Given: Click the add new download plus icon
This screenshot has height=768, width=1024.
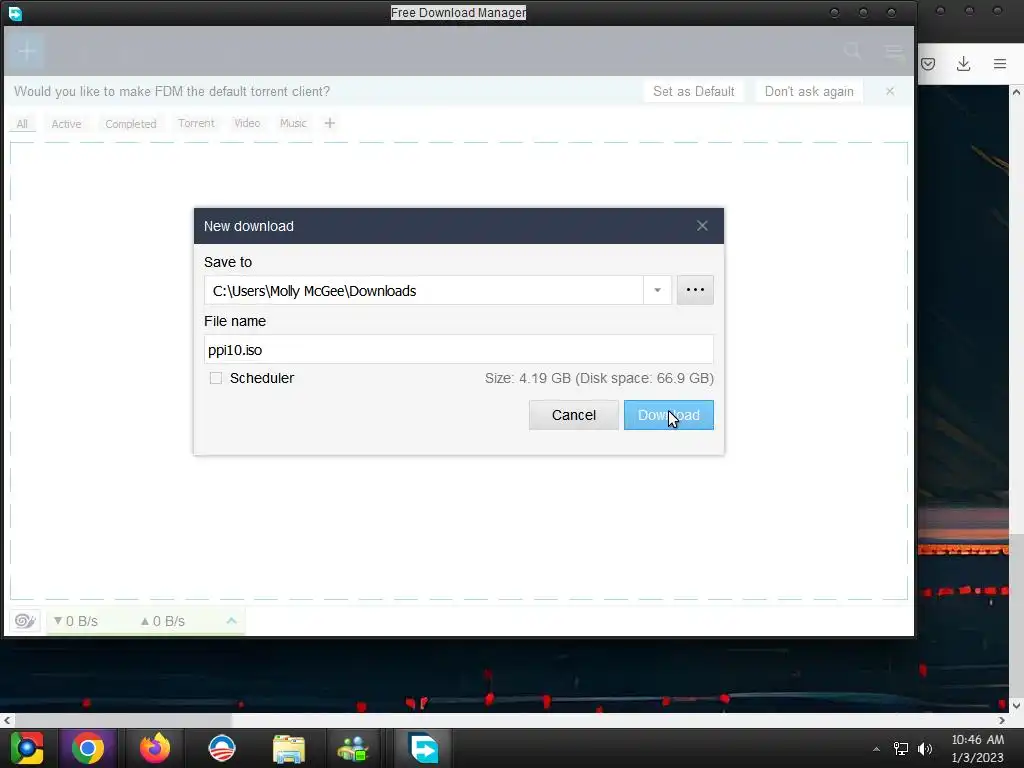Looking at the screenshot, I should [27, 51].
